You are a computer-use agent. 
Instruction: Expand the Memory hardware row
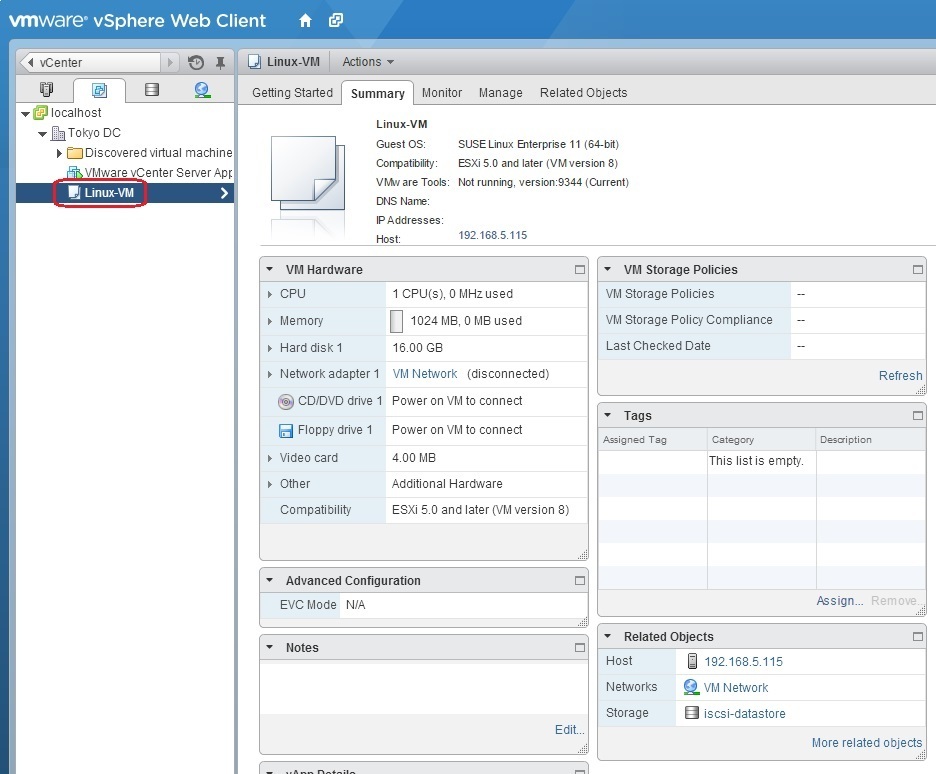[270, 321]
